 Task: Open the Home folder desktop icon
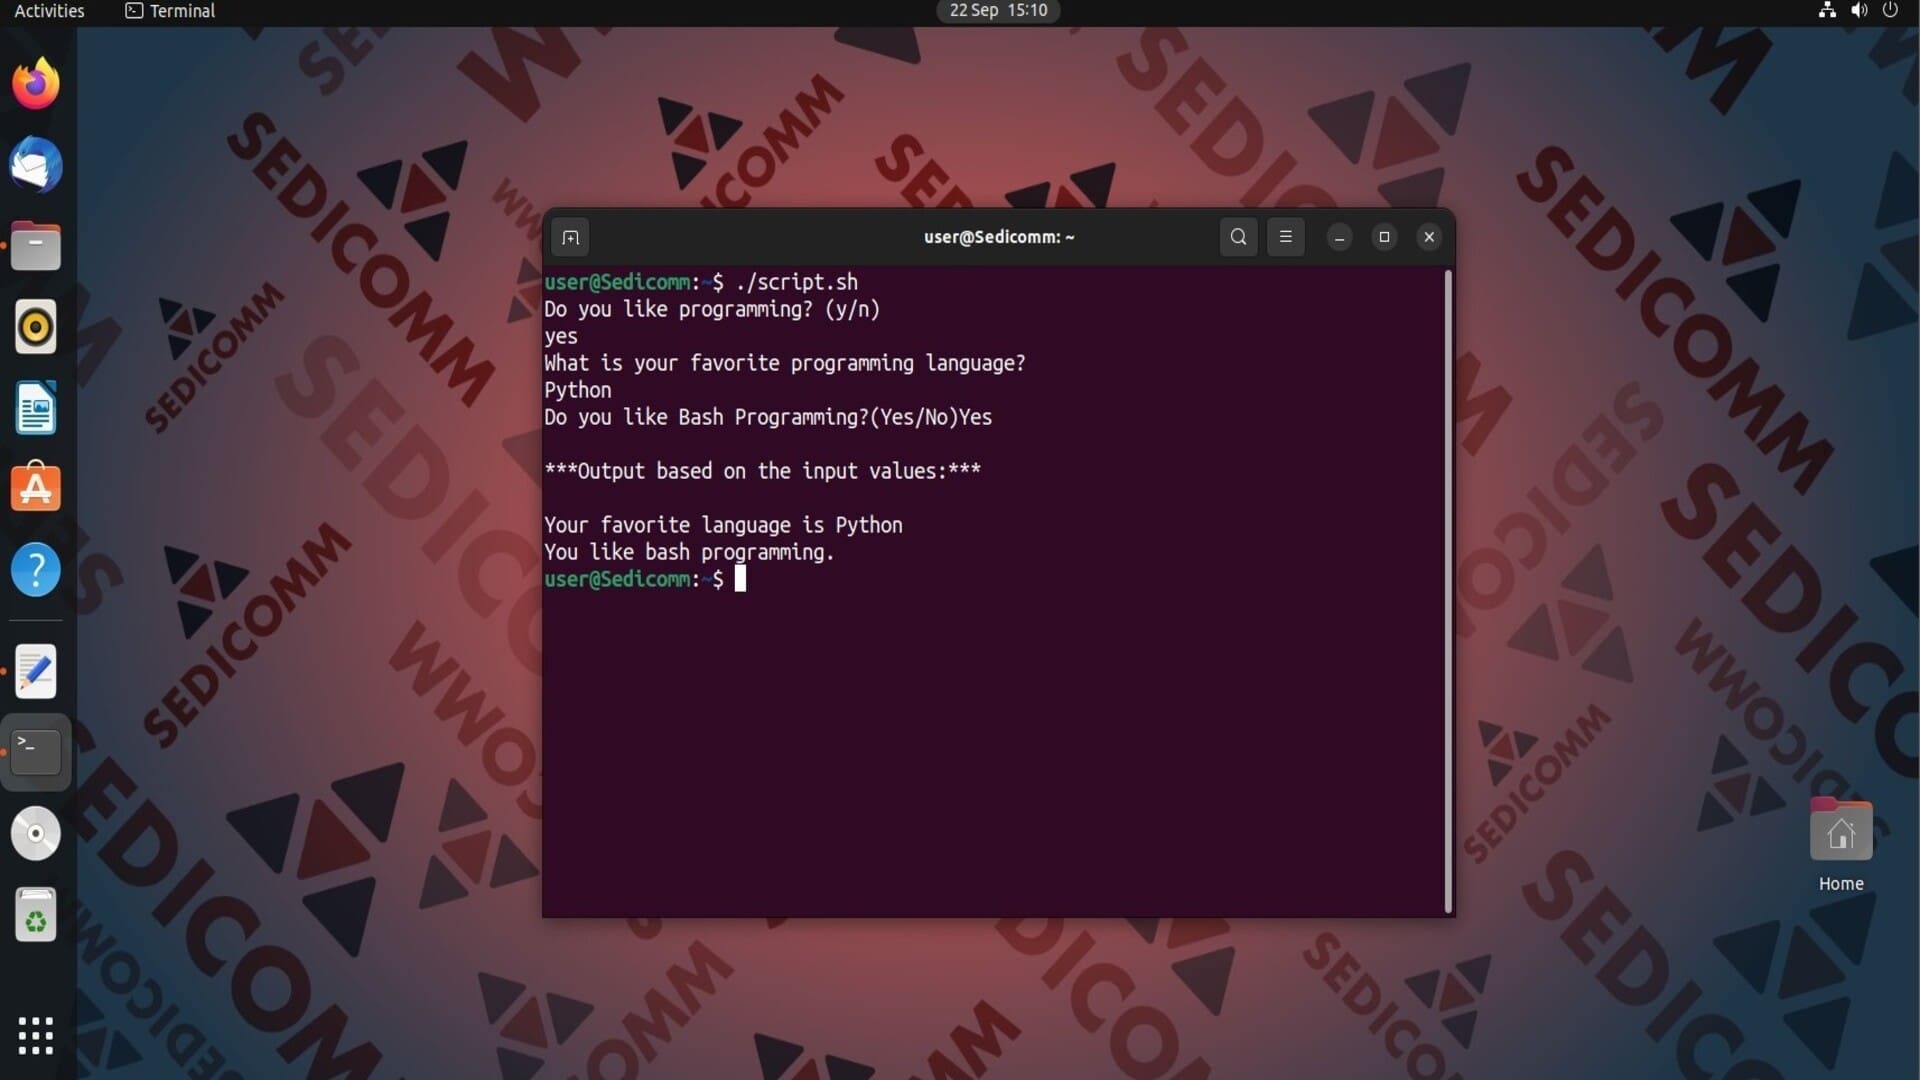click(1841, 845)
